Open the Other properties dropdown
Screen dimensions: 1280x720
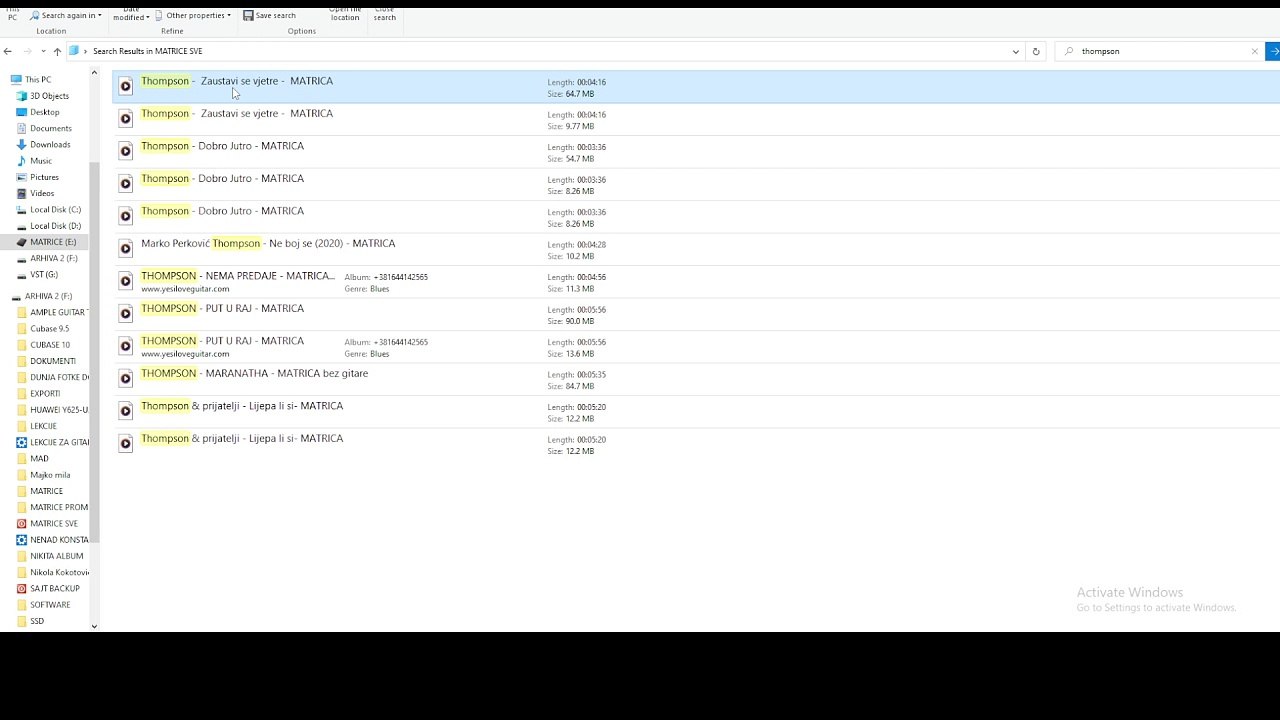coord(193,16)
